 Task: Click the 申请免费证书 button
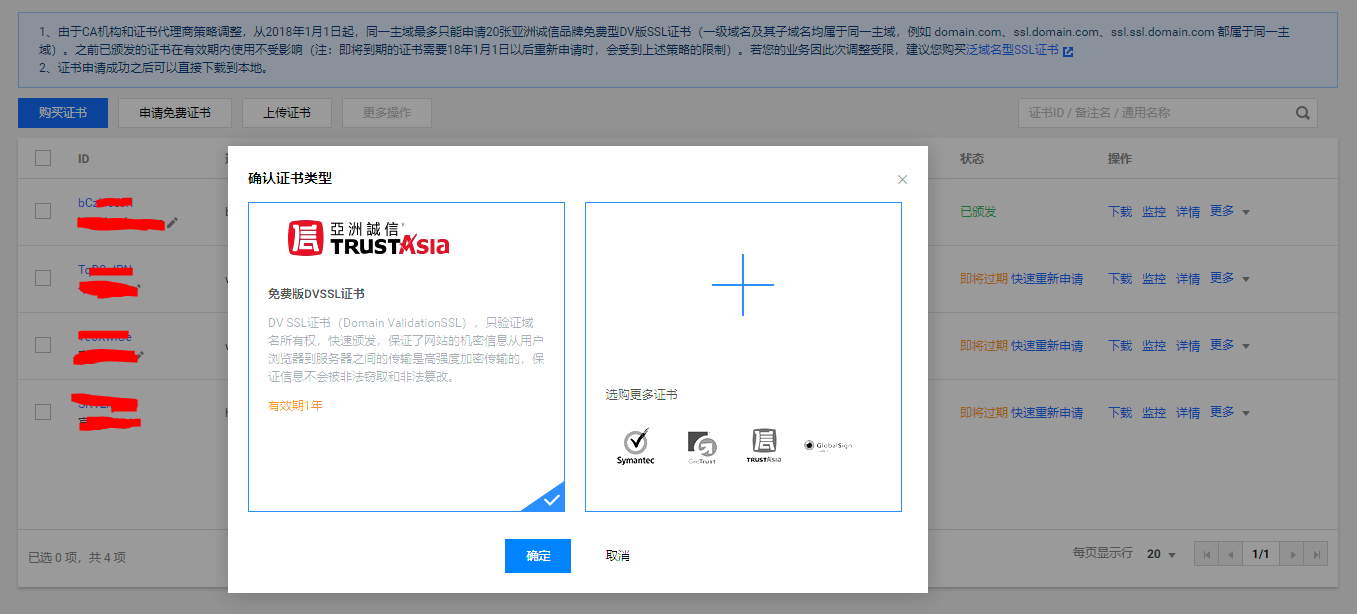(x=175, y=113)
